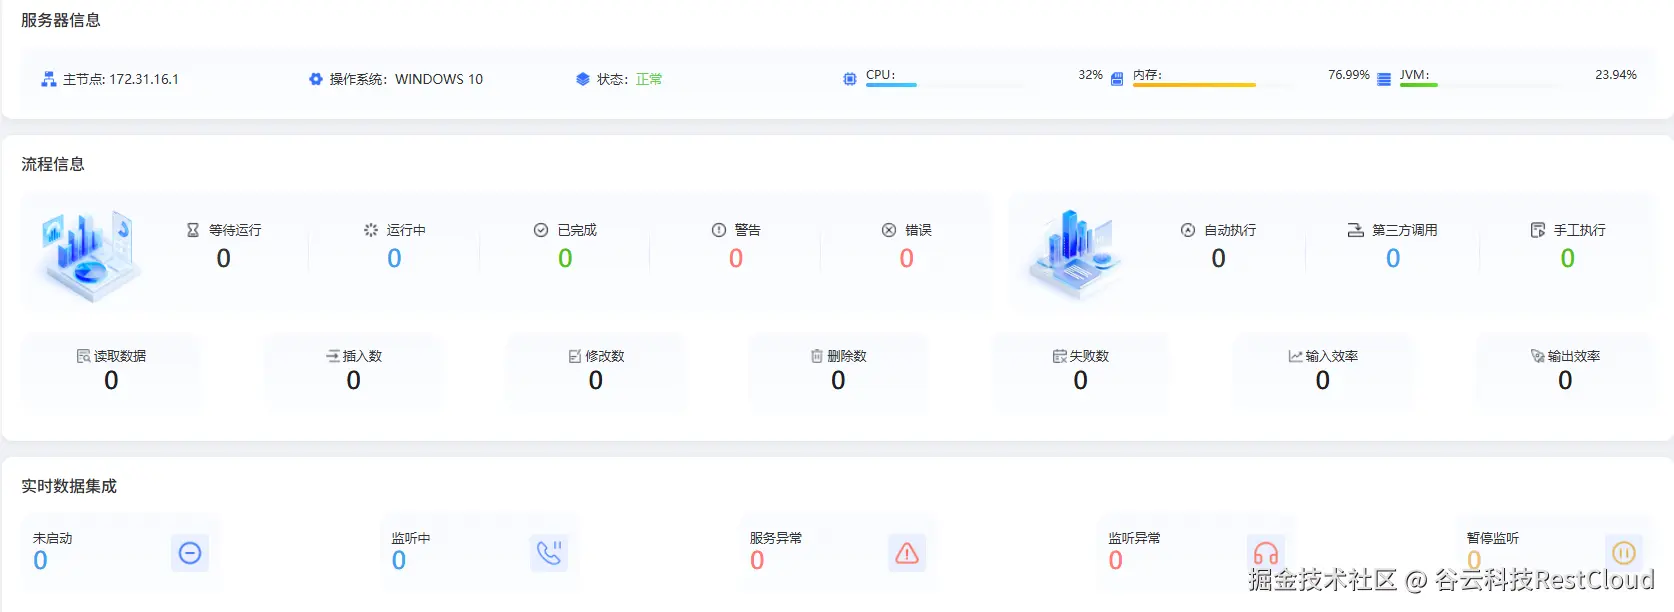
Task: Click the headset icon in 监听异常 card
Action: click(1266, 553)
